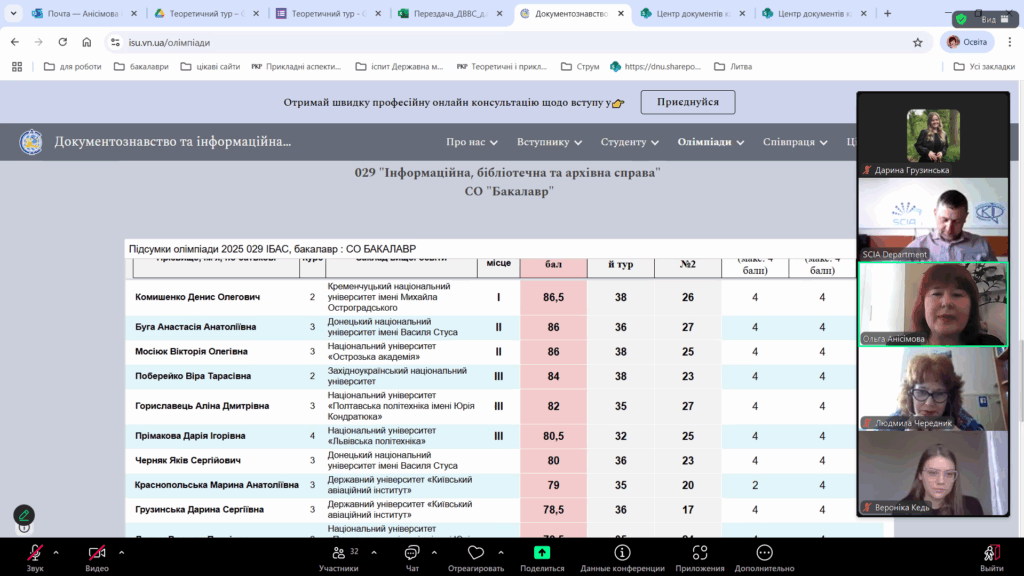Select Вероніка Кедь video thumbnail

(933, 473)
